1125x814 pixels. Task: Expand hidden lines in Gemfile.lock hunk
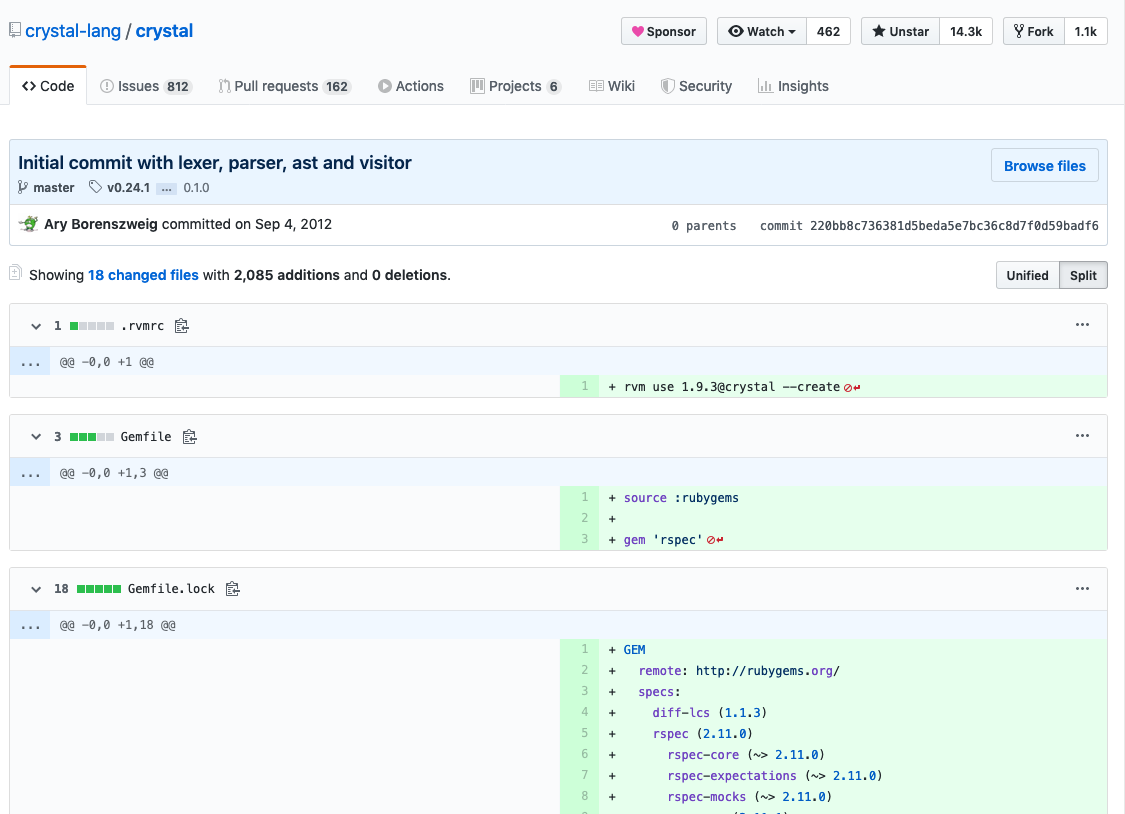coord(30,625)
